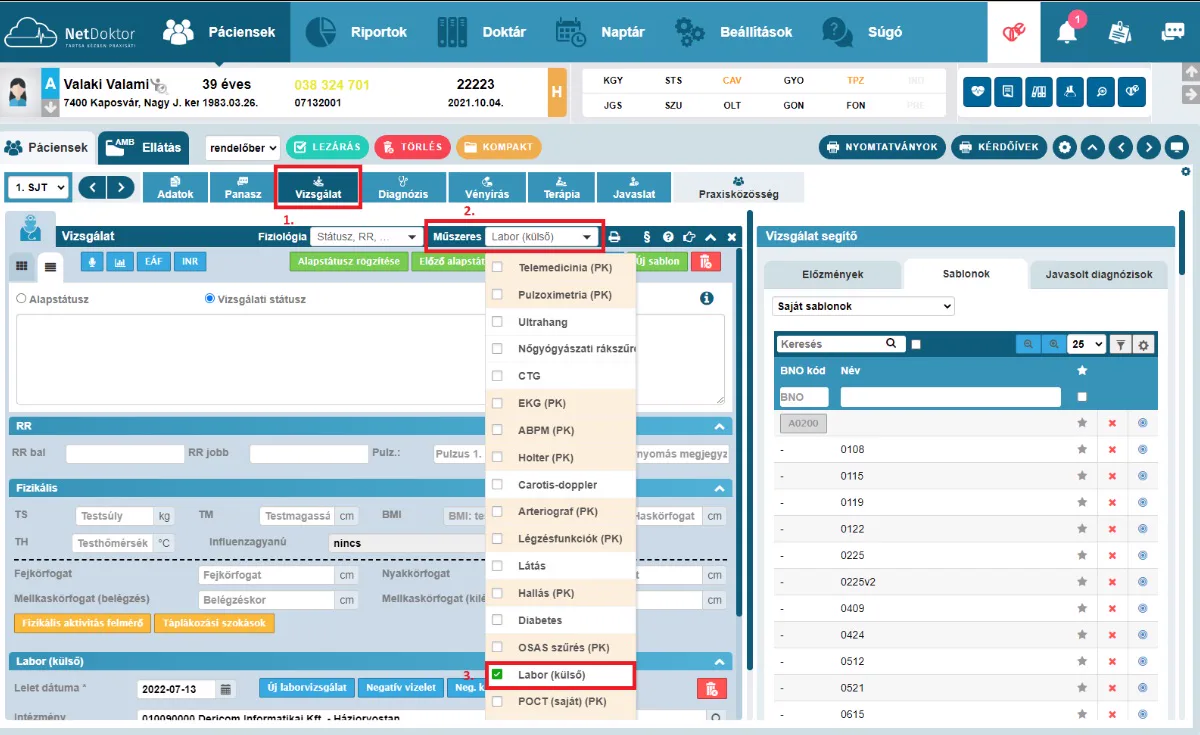The height and width of the screenshot is (735, 1200).
Task: Open the Riportok main menu
Action: click(x=356, y=32)
